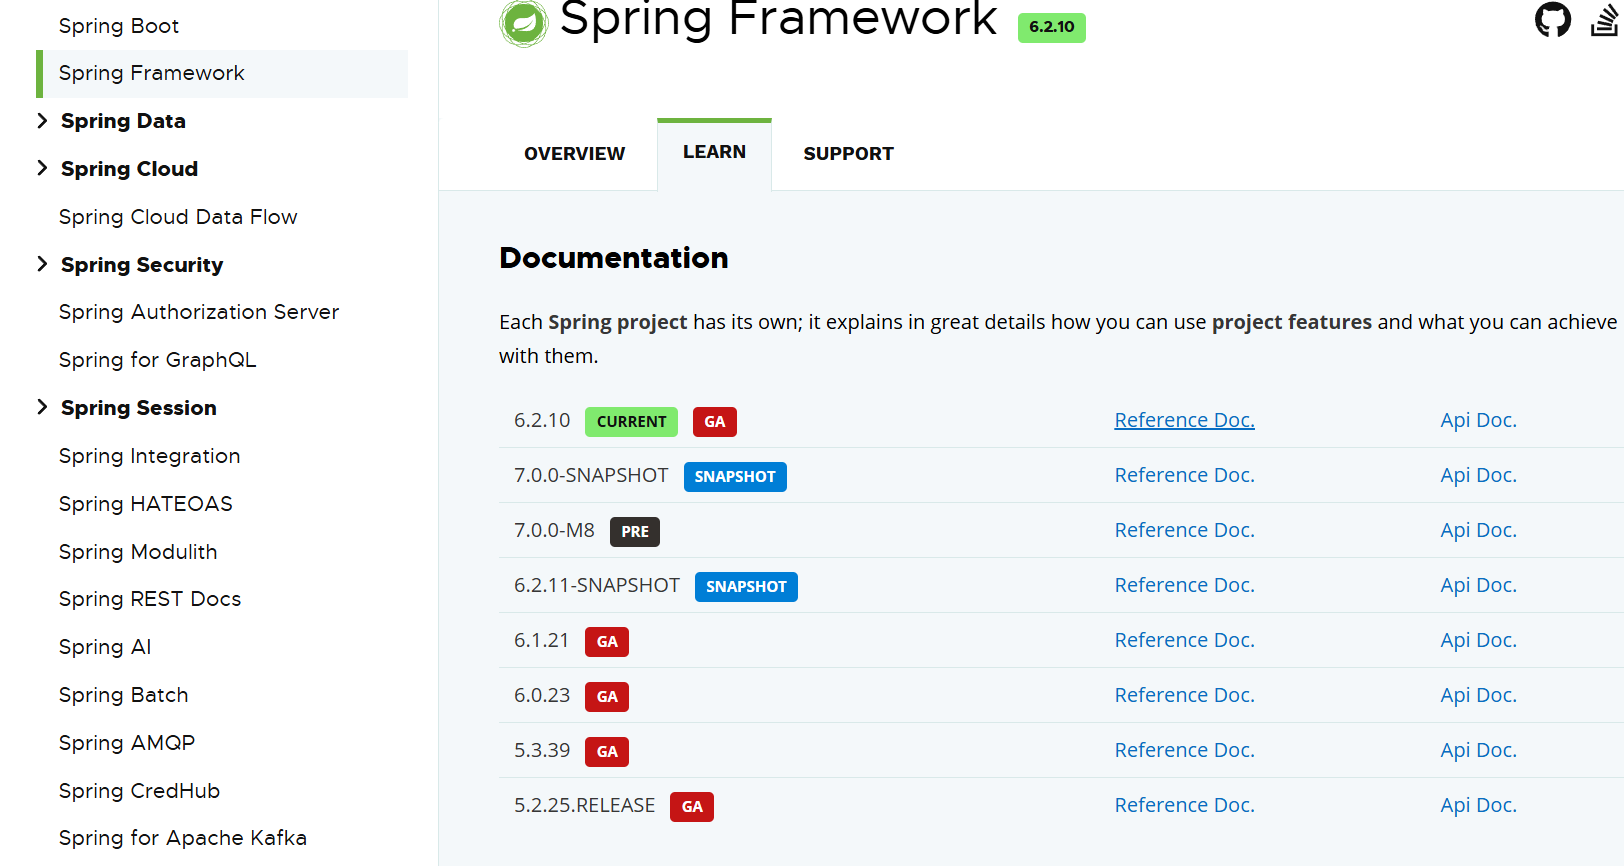Click the GA badge for 5.2.25.RELEASE
Viewport: 1624px width, 866px height.
click(692, 807)
